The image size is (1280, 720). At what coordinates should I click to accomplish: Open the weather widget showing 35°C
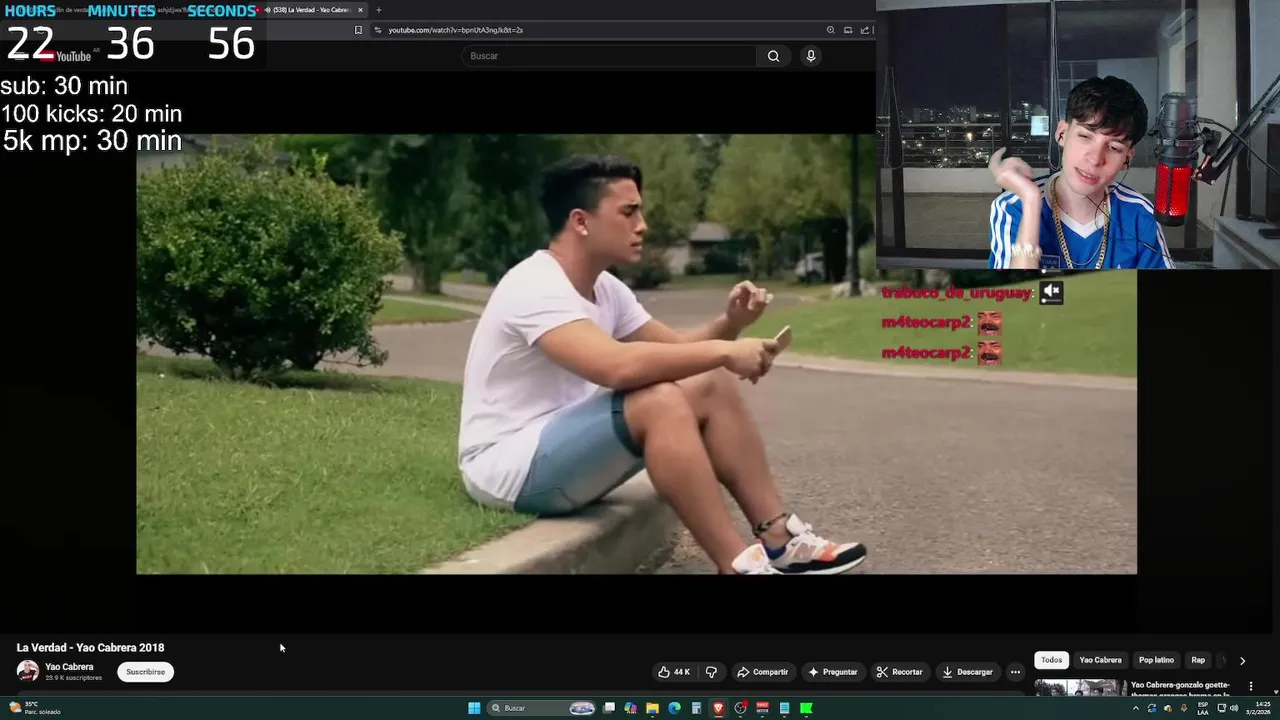[x=33, y=708]
